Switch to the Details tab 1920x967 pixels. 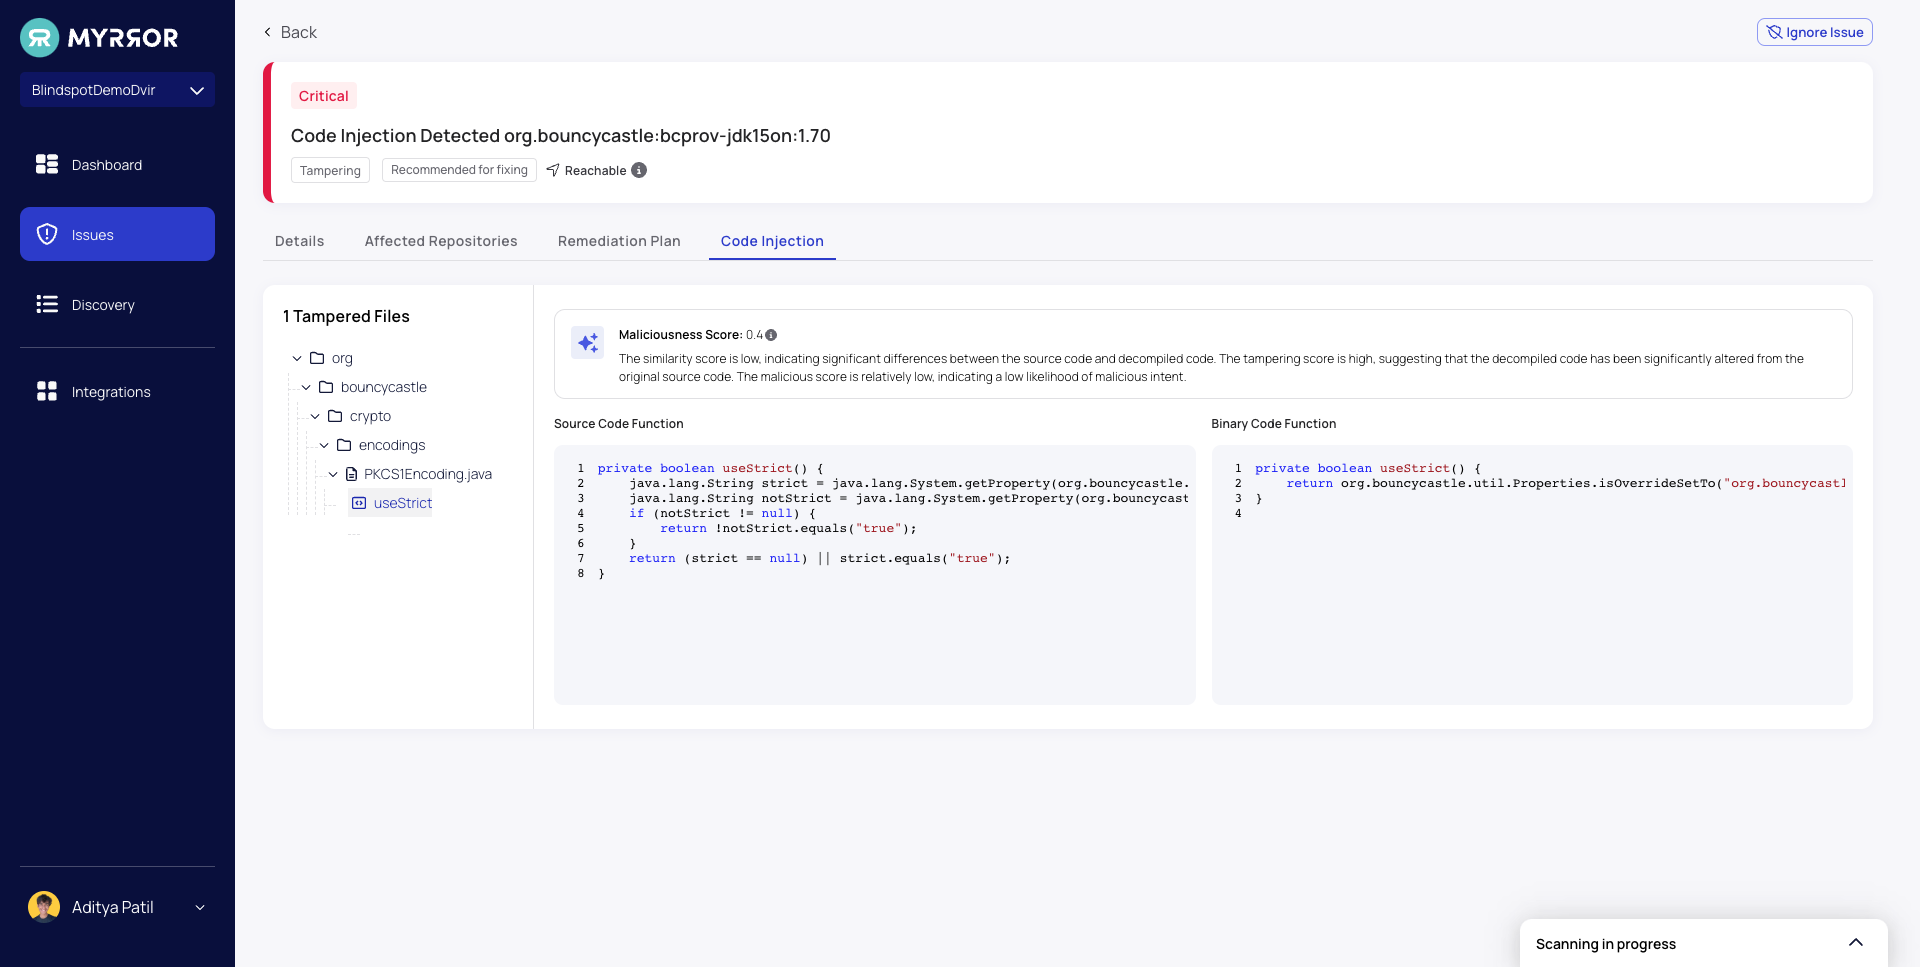tap(299, 241)
